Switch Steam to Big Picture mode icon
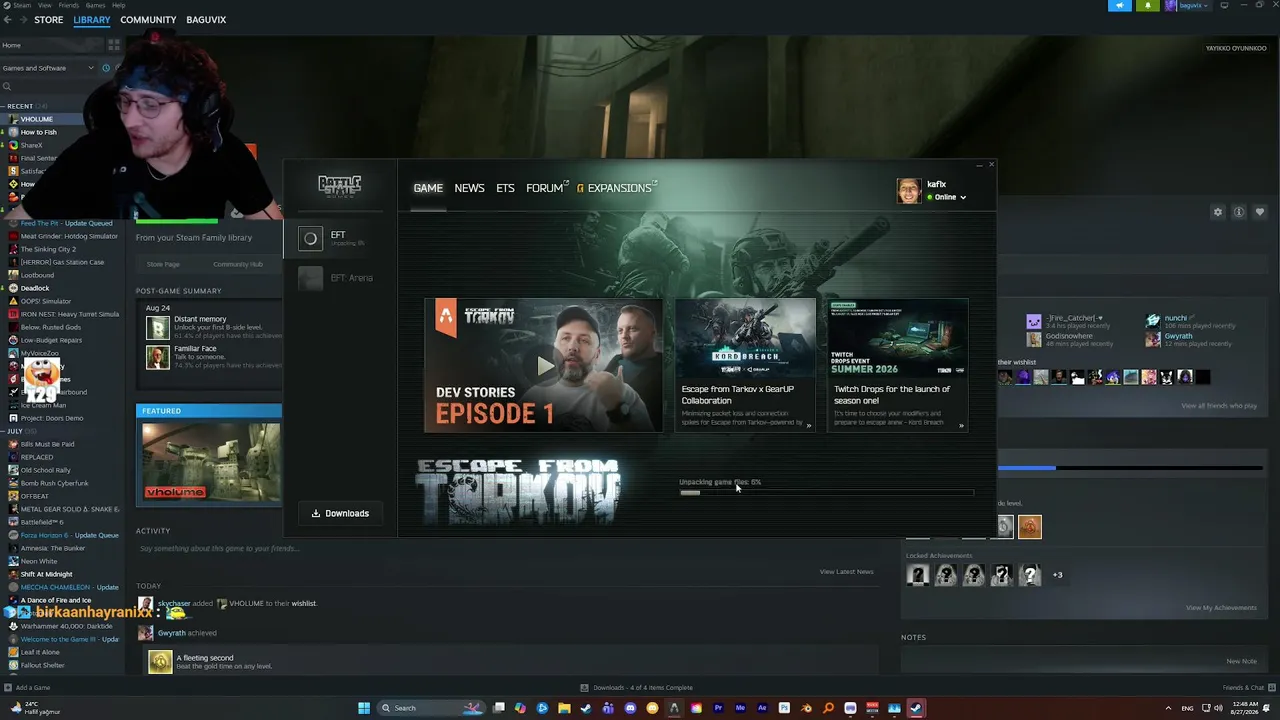Image resolution: width=1280 pixels, height=720 pixels. tap(1224, 5)
